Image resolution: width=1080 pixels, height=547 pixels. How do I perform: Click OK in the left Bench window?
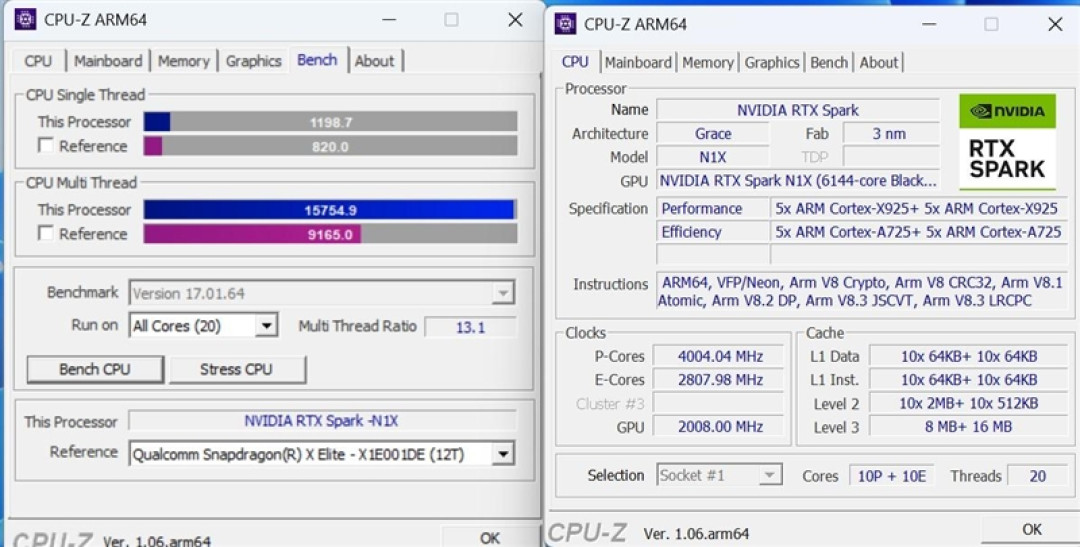(x=490, y=537)
